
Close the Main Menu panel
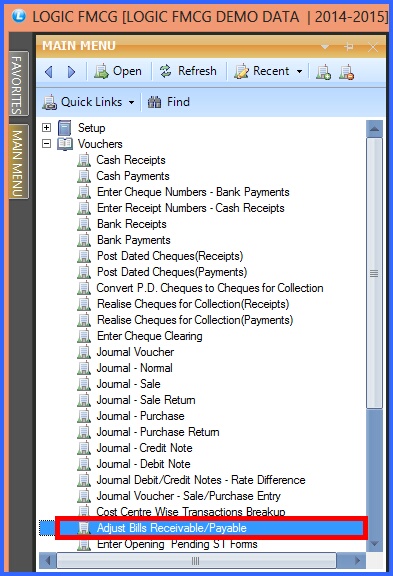coord(373,47)
